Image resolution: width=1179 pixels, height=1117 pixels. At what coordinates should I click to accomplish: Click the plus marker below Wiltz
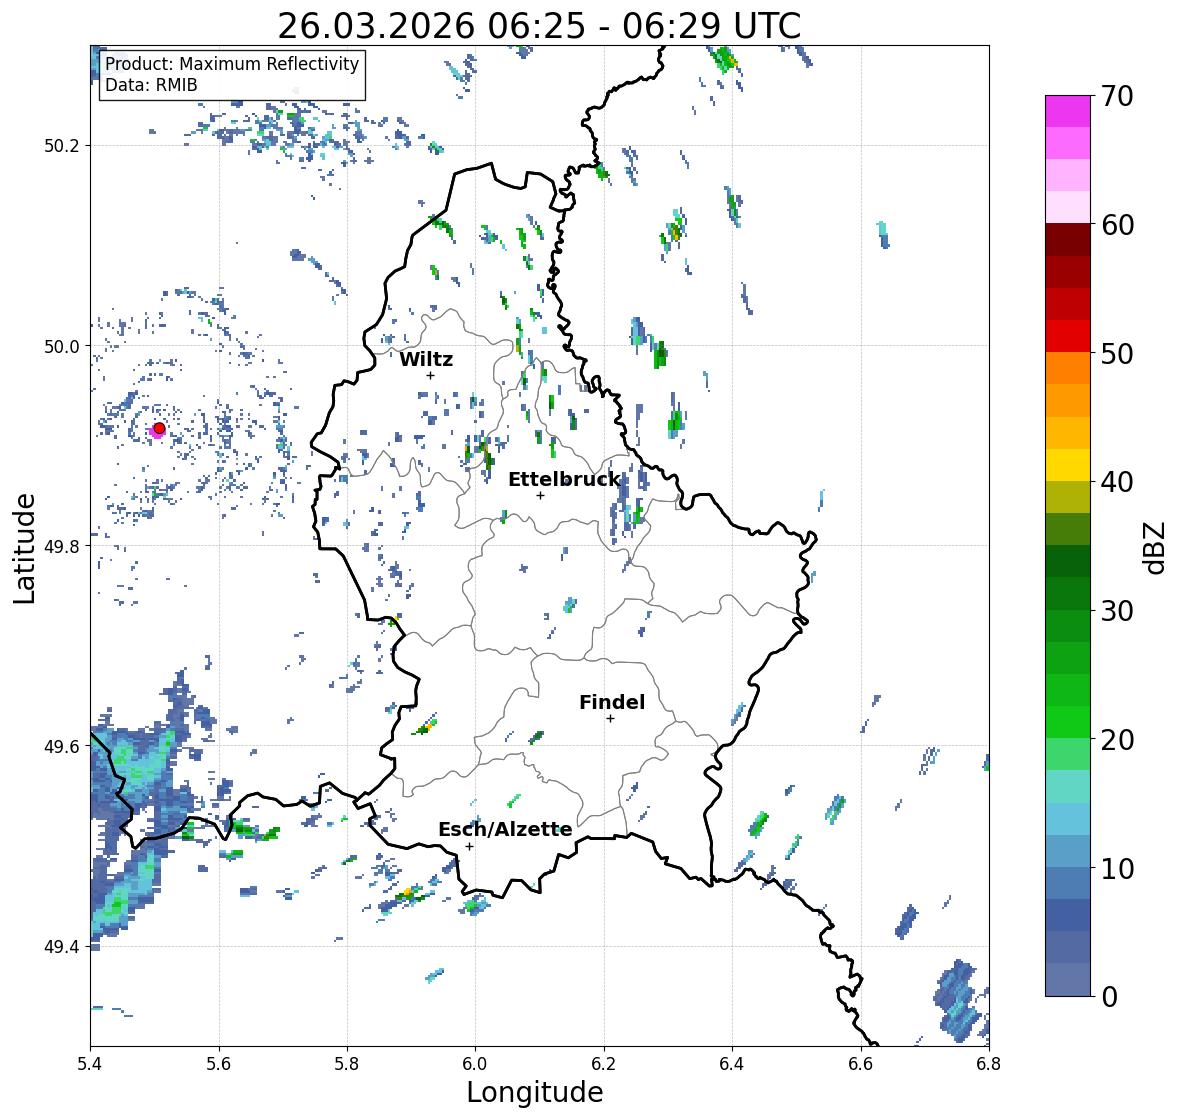pos(430,375)
